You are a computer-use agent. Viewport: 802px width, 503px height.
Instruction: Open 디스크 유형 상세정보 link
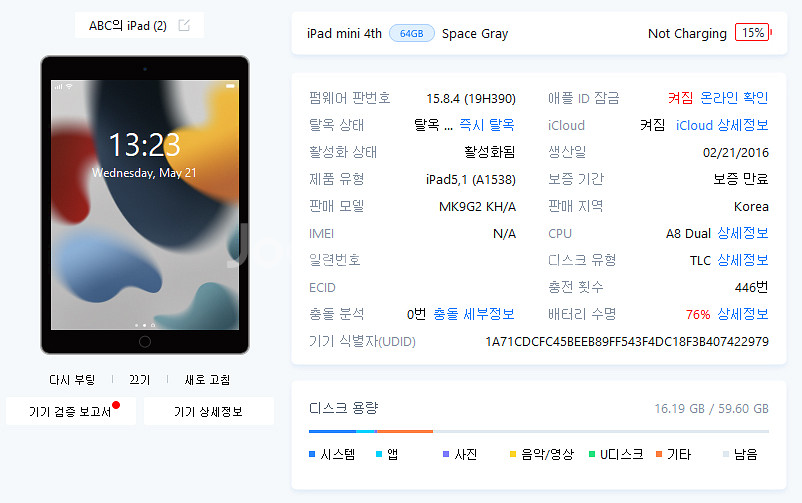(x=743, y=260)
